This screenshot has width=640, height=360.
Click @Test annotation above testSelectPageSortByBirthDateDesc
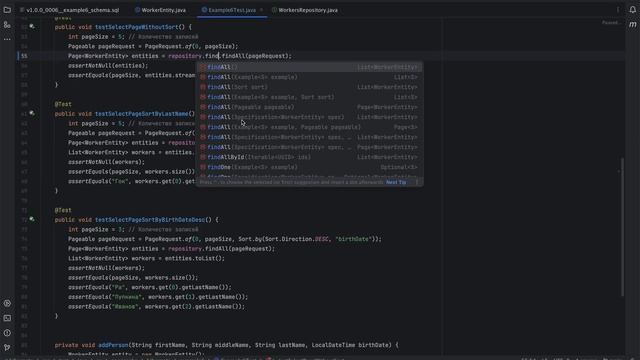click(63, 210)
